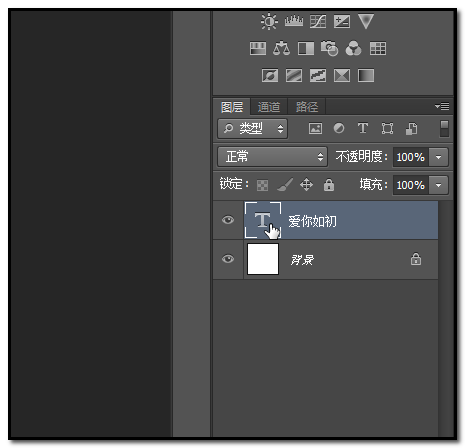The width and height of the screenshot is (465, 448).
Task: Click the 背景 layer white thumbnail
Action: click(263, 259)
